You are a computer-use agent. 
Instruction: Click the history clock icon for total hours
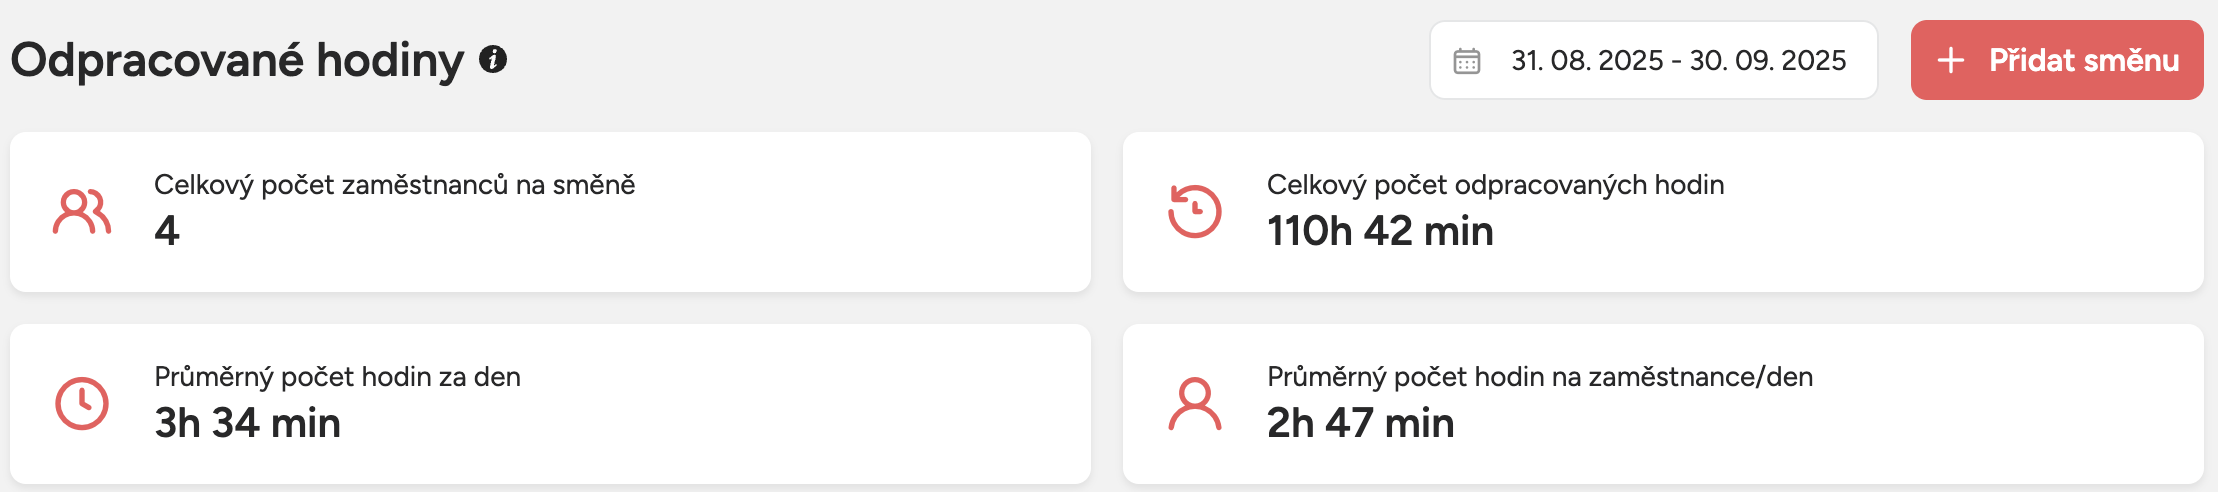click(x=1195, y=212)
